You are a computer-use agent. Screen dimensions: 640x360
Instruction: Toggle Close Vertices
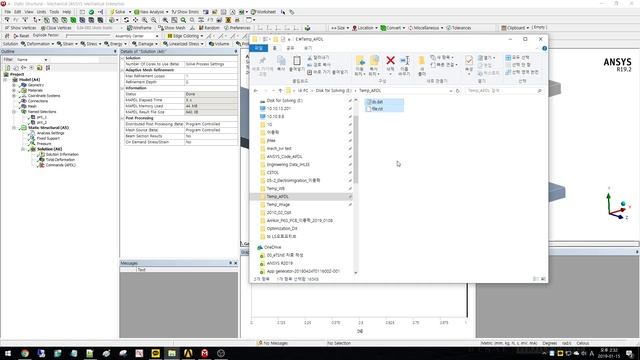tap(56, 28)
